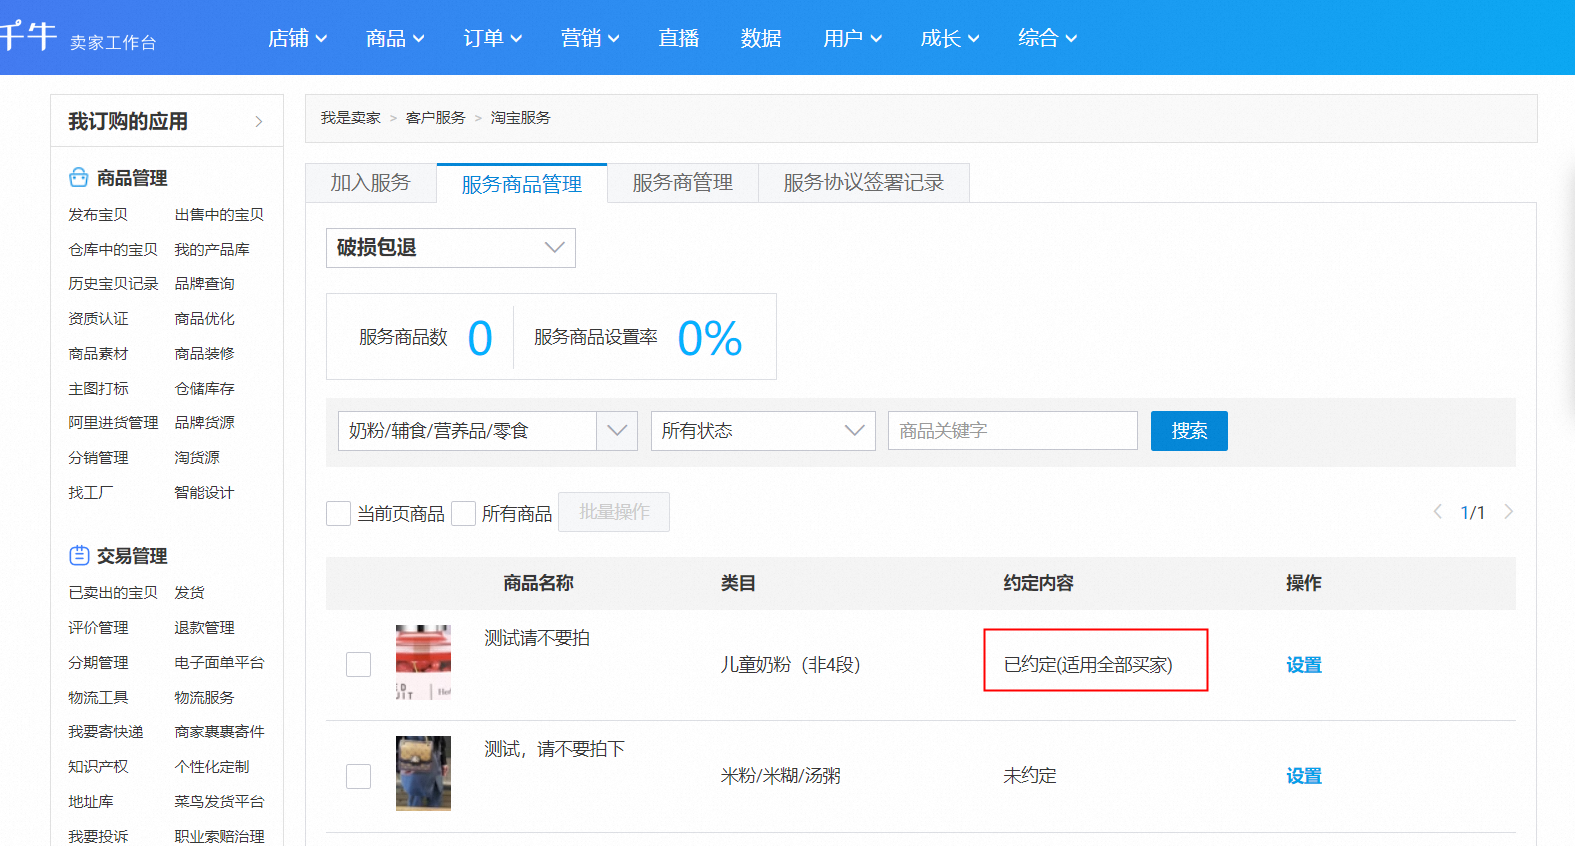Click 设置 for 米粉/米糊/汤粥 row
This screenshot has height=846, width=1575.
(1304, 776)
